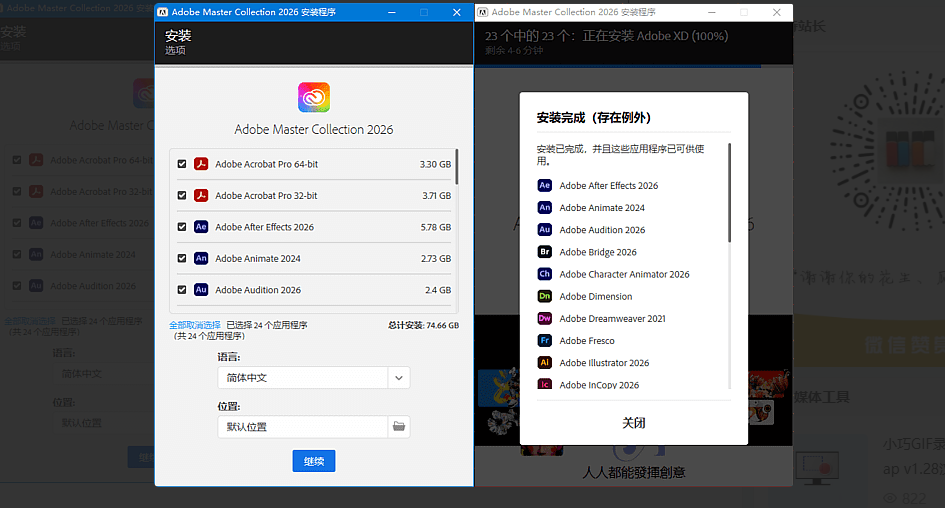Uncheck Adobe Acrobat Pro 32-bit checkbox
The image size is (945, 508).
coord(182,196)
